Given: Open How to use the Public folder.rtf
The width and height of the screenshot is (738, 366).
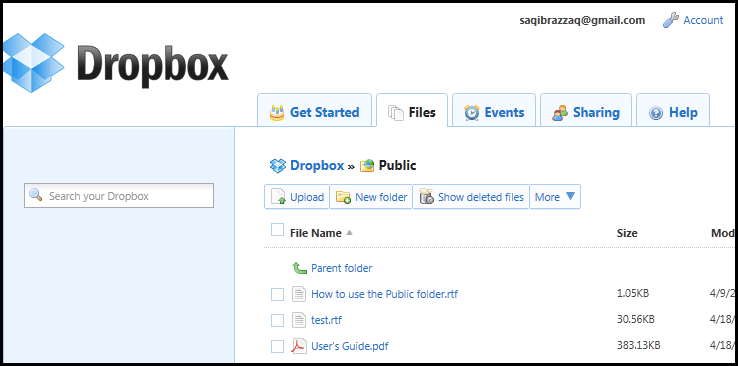Looking at the screenshot, I should [385, 294].
